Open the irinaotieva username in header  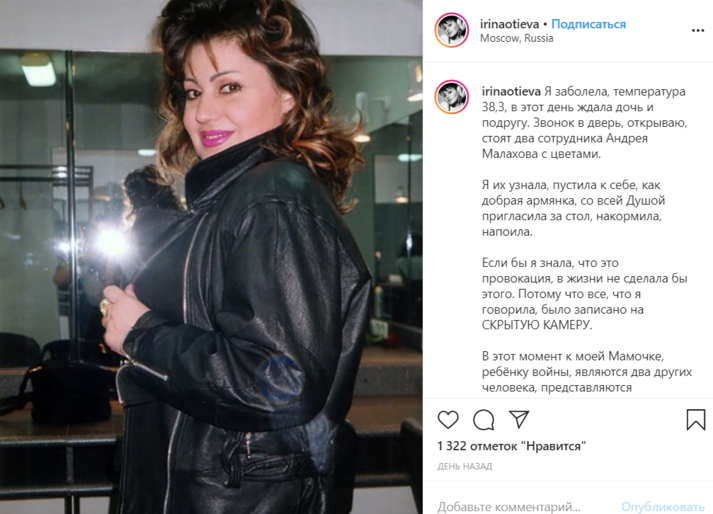[509, 24]
